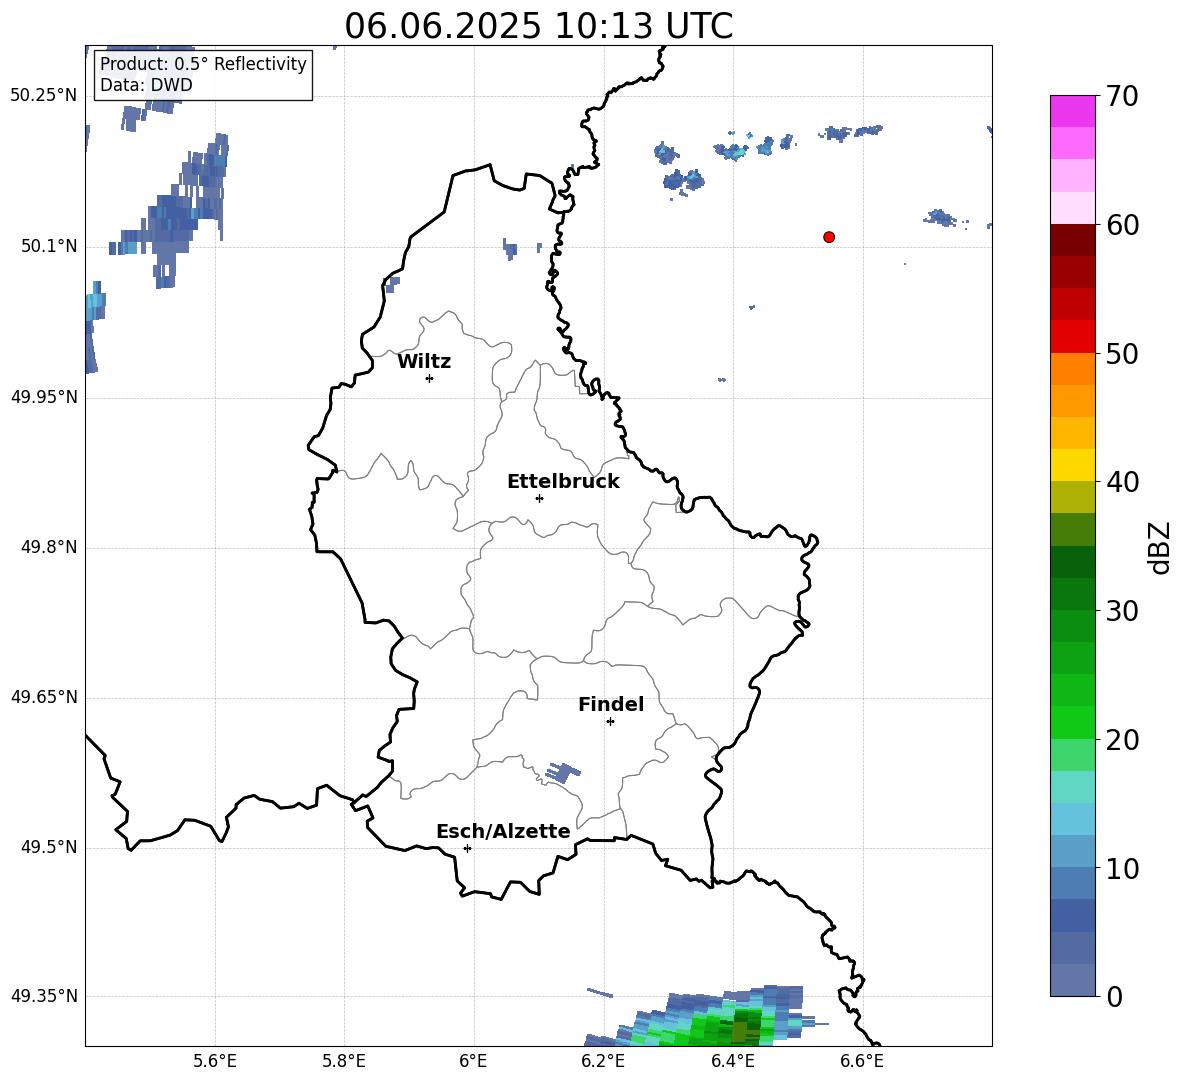Image resolution: width=1184 pixels, height=1081 pixels.
Task: Click the Esch/Alzette station cross marker
Action: (x=467, y=848)
